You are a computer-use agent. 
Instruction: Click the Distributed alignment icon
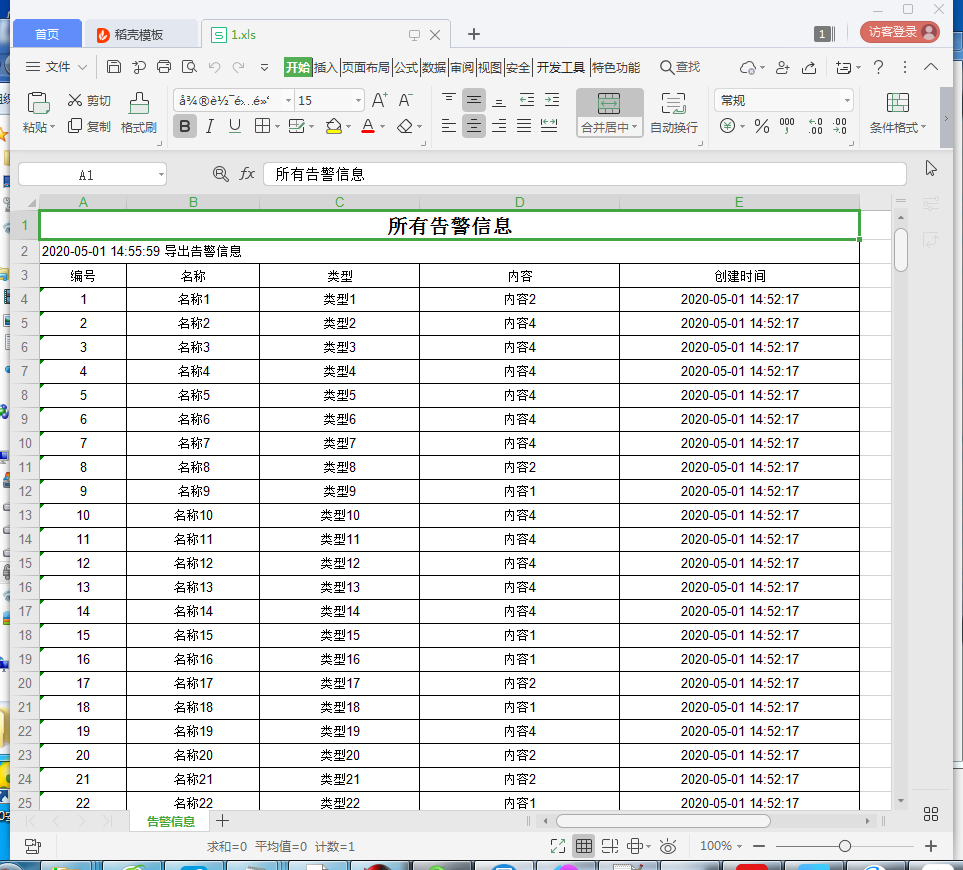point(548,126)
